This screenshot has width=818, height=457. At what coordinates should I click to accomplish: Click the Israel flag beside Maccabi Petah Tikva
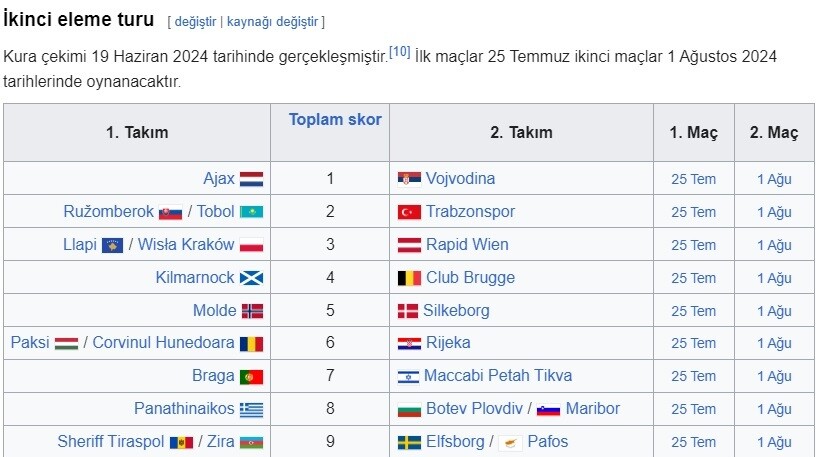click(x=408, y=377)
